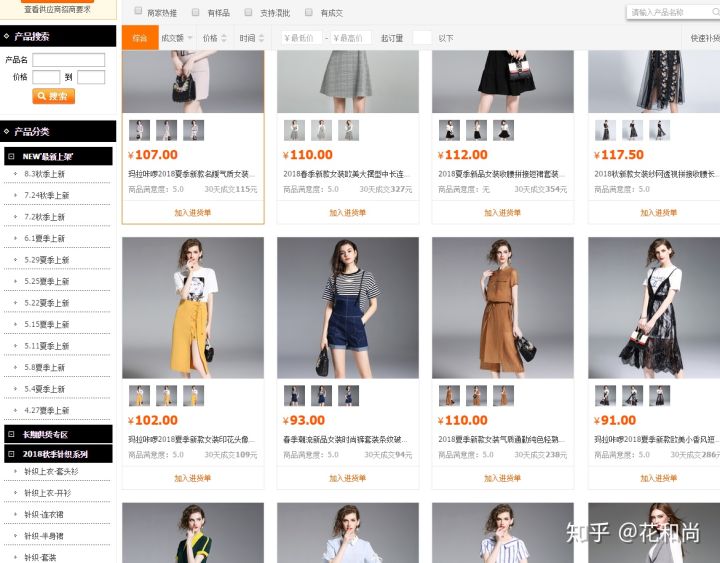
Task: Pick first variant thumbnail under ¥91.00 dress
Action: (x=605, y=395)
